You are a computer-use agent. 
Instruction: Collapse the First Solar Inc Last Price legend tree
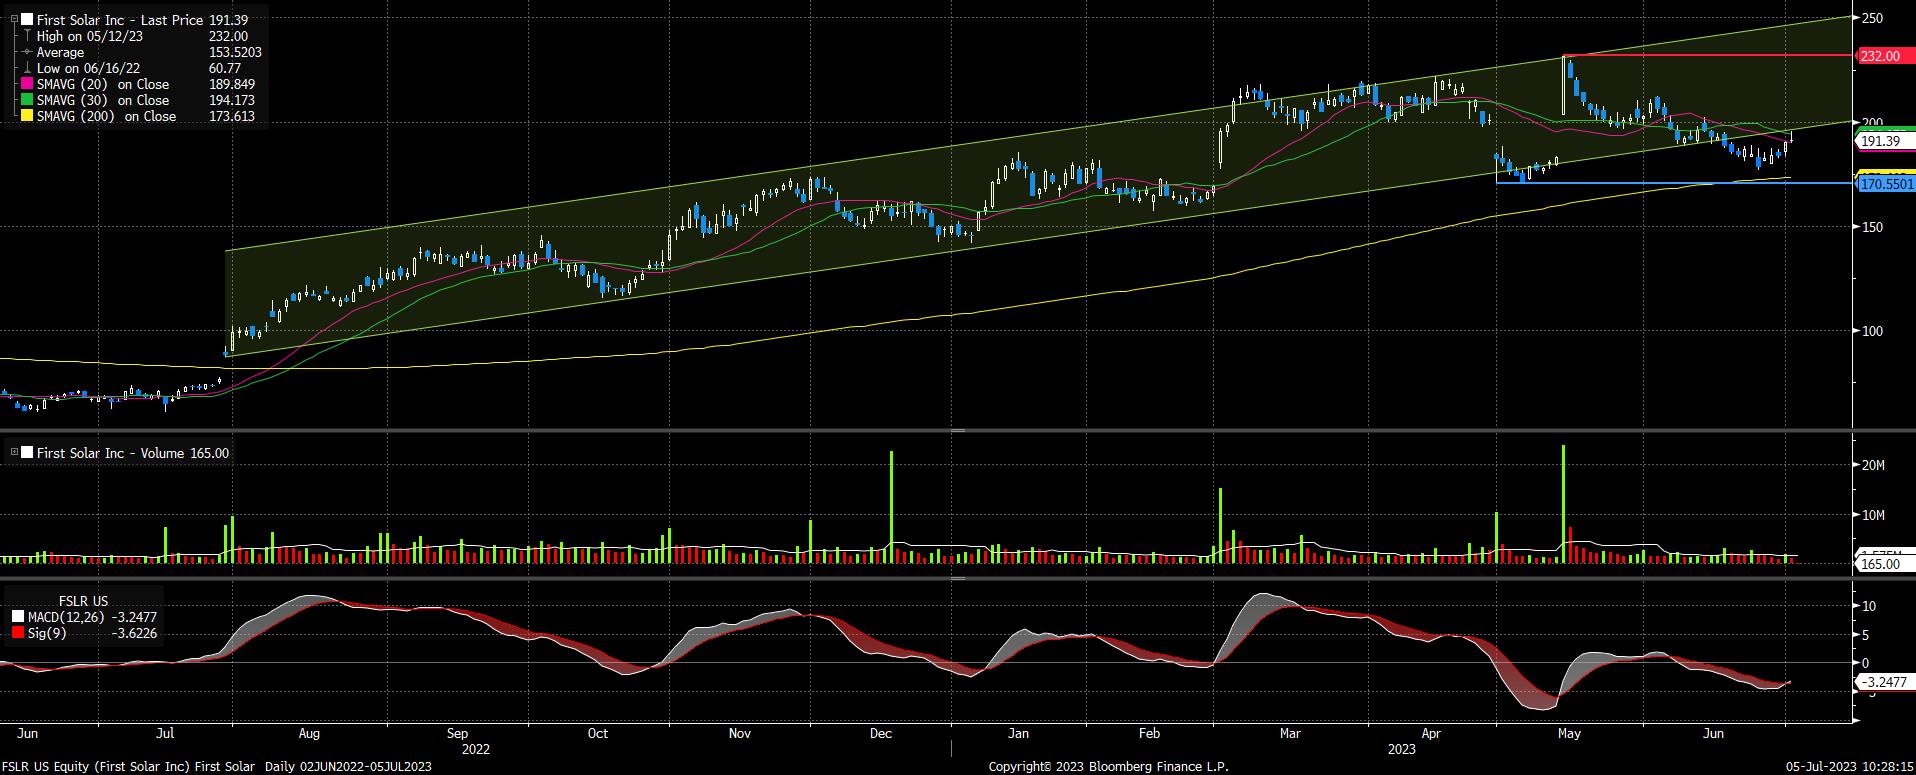click(x=14, y=20)
